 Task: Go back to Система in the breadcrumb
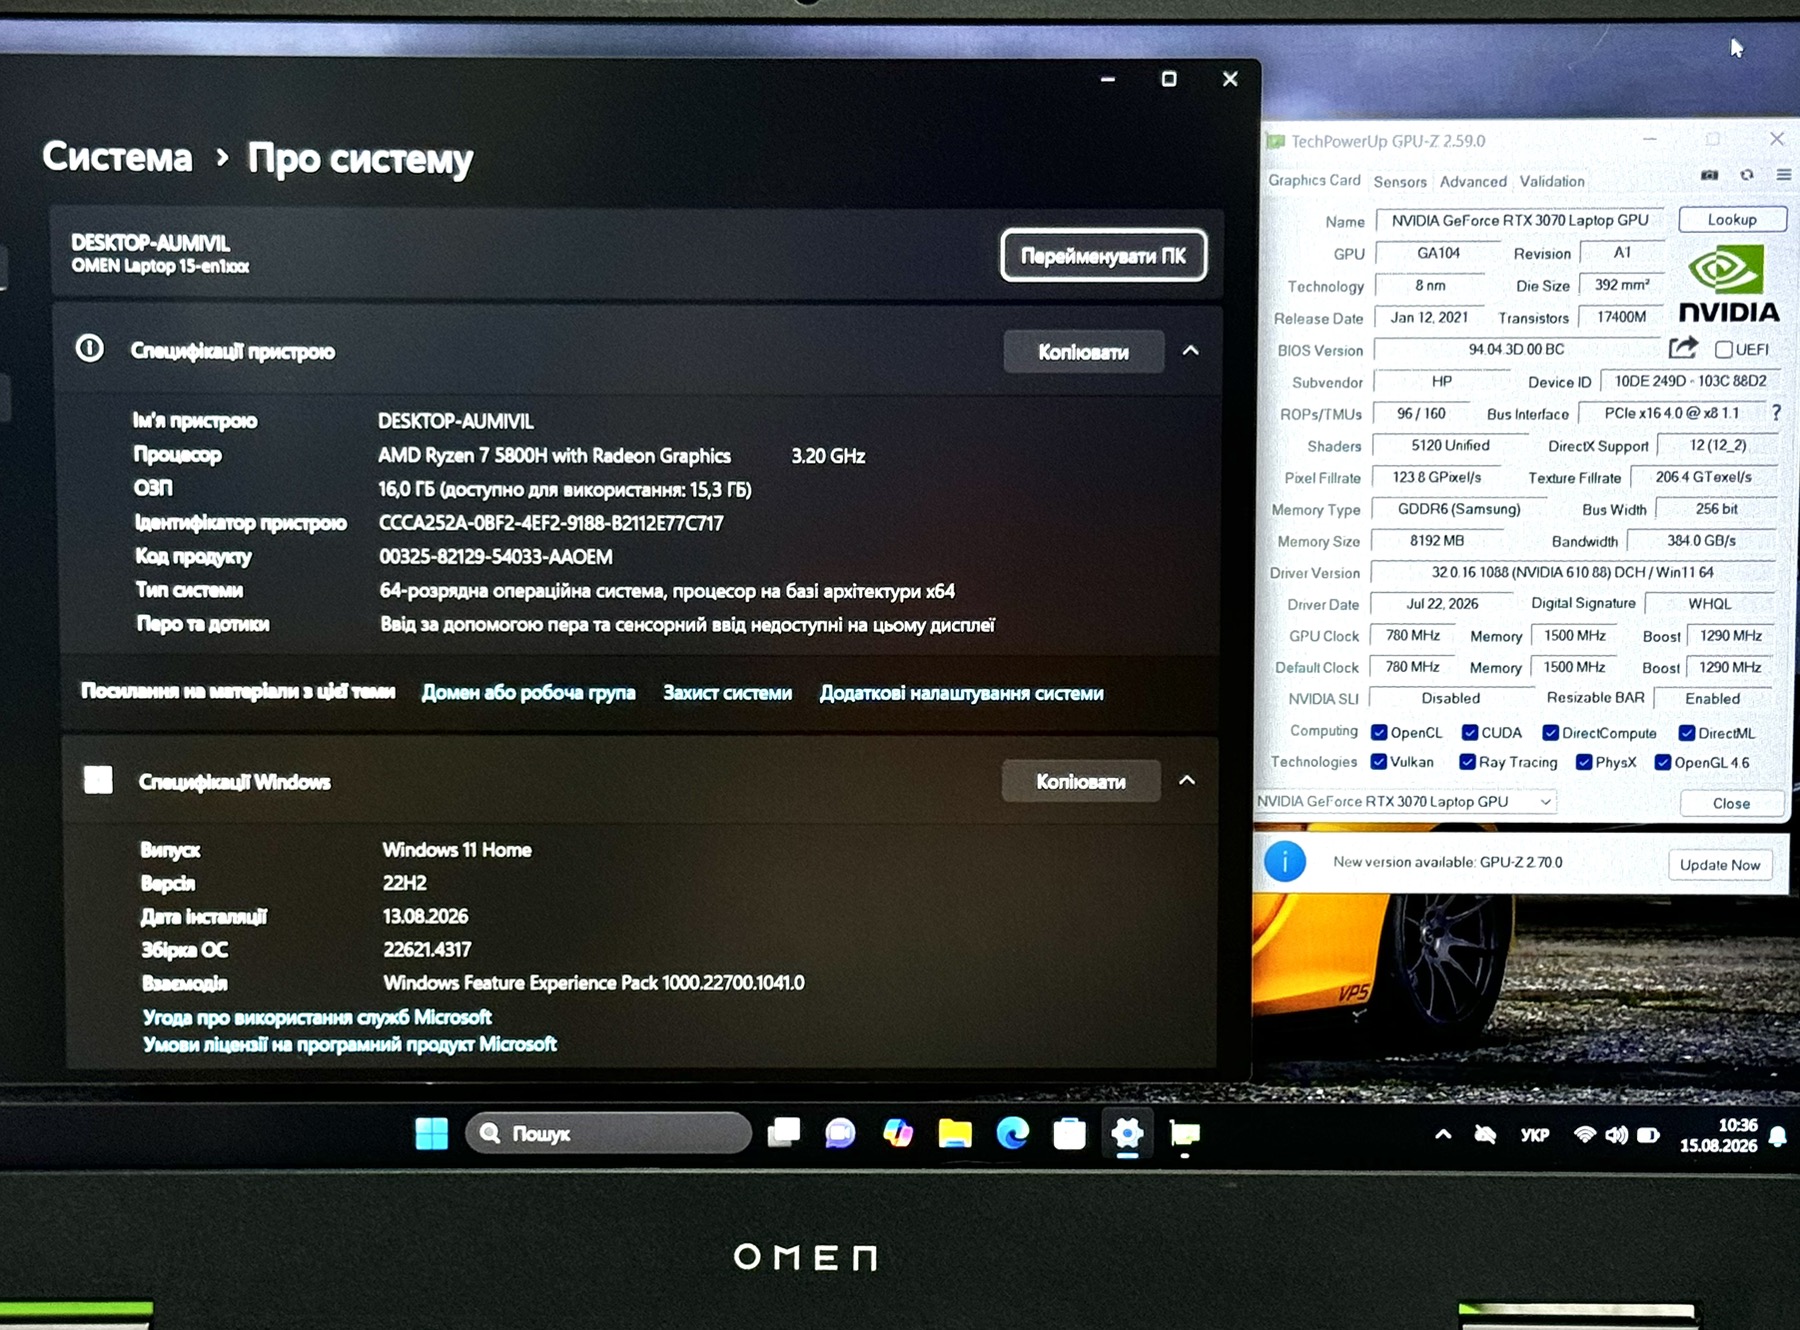pyautogui.click(x=117, y=157)
